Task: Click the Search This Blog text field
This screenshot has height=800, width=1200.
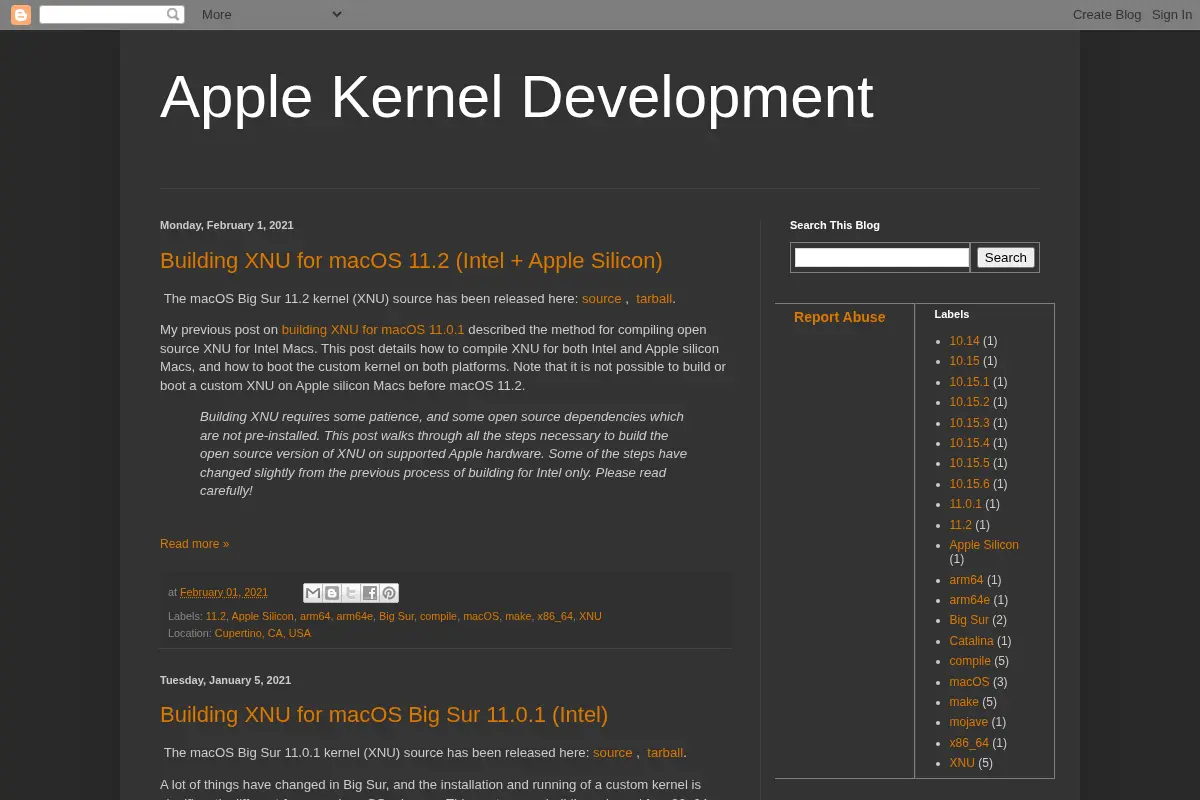Action: (881, 257)
